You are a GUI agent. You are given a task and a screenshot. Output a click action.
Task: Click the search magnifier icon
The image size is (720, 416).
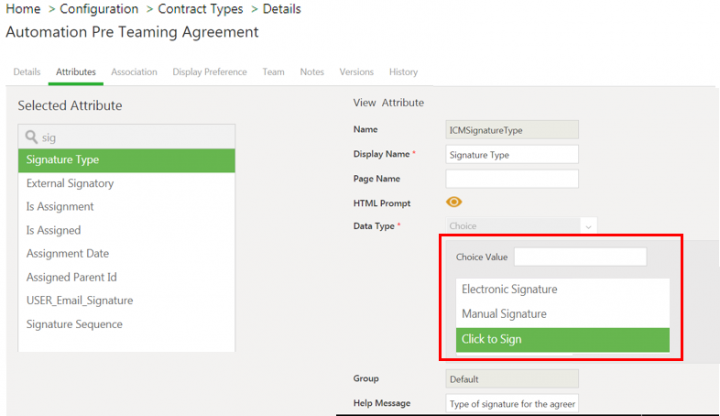pyautogui.click(x=32, y=137)
